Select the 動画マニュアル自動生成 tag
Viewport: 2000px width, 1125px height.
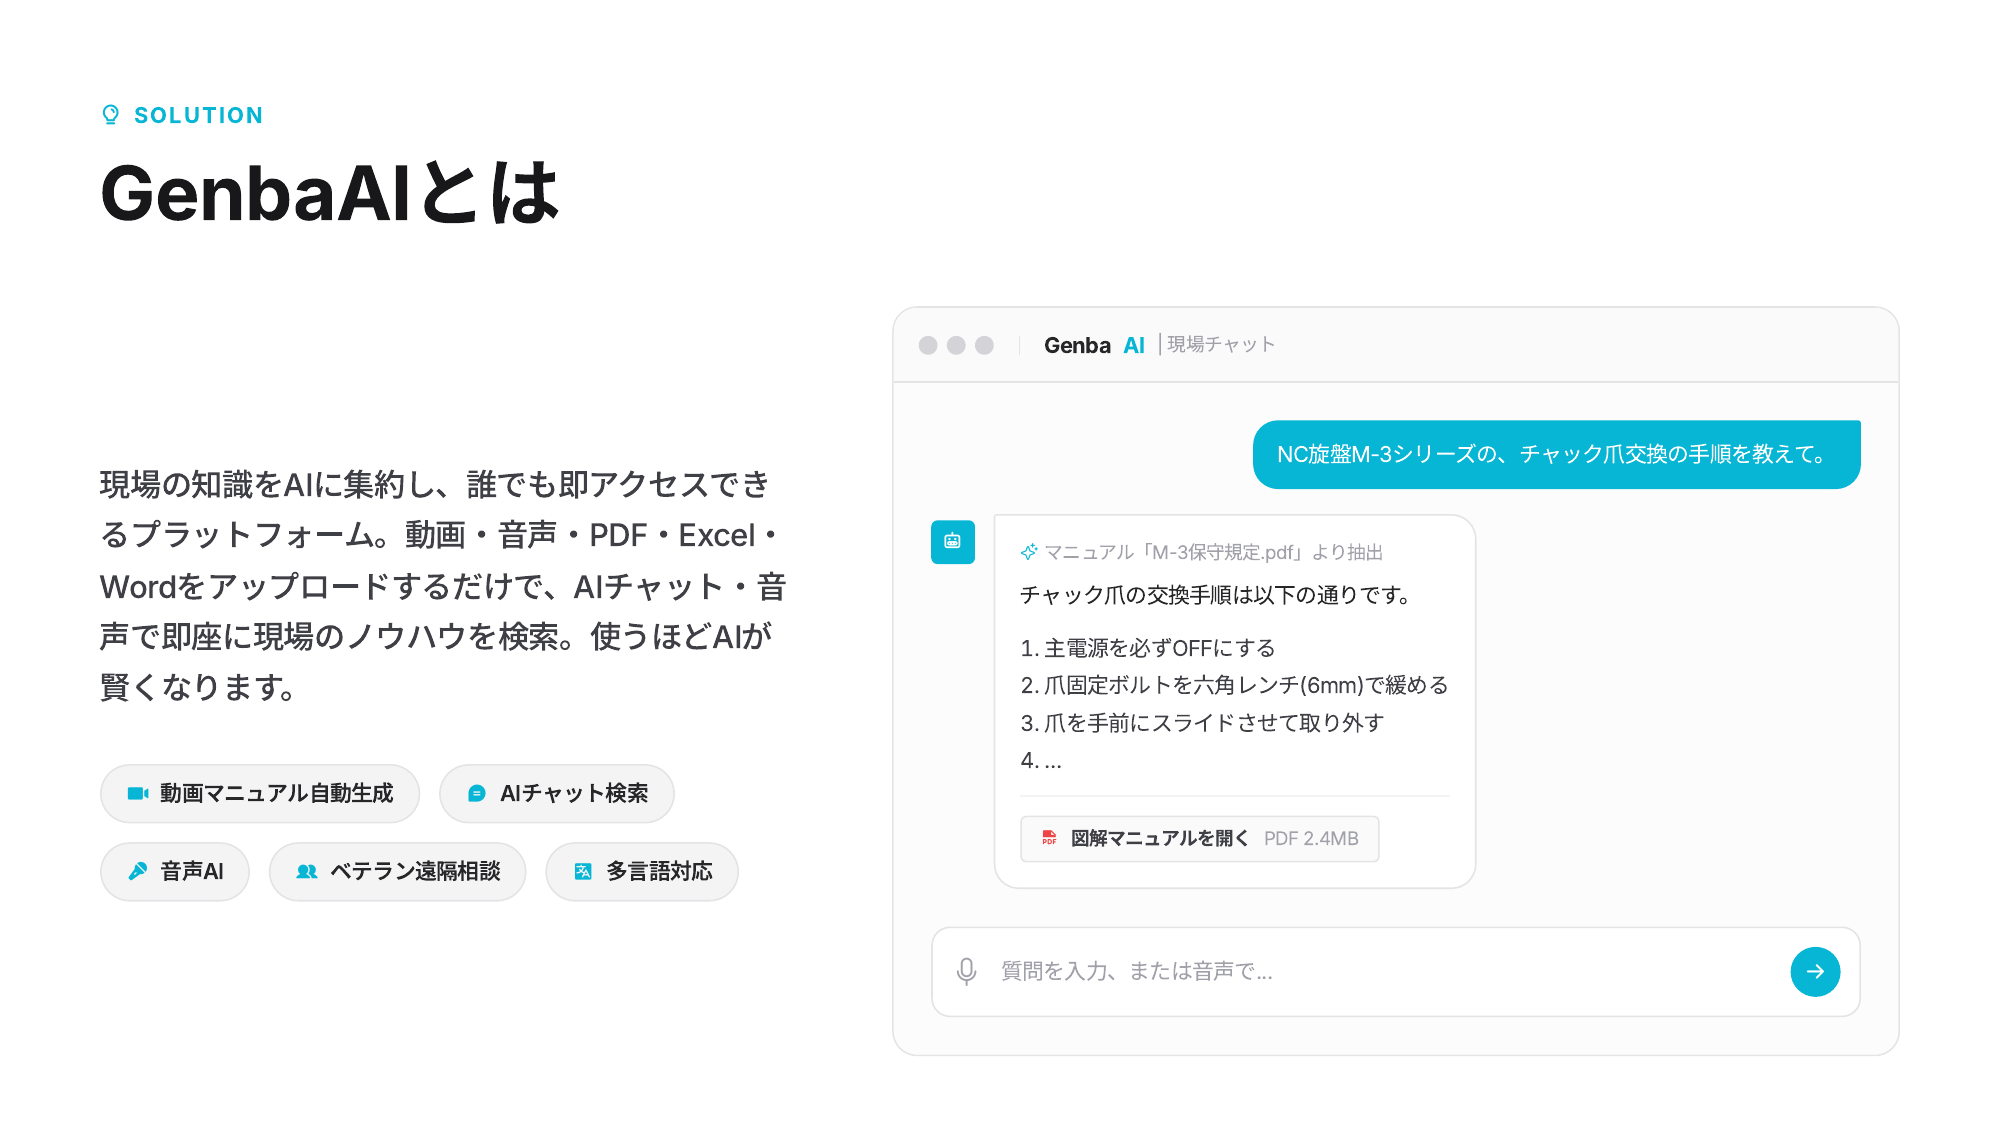pos(260,793)
